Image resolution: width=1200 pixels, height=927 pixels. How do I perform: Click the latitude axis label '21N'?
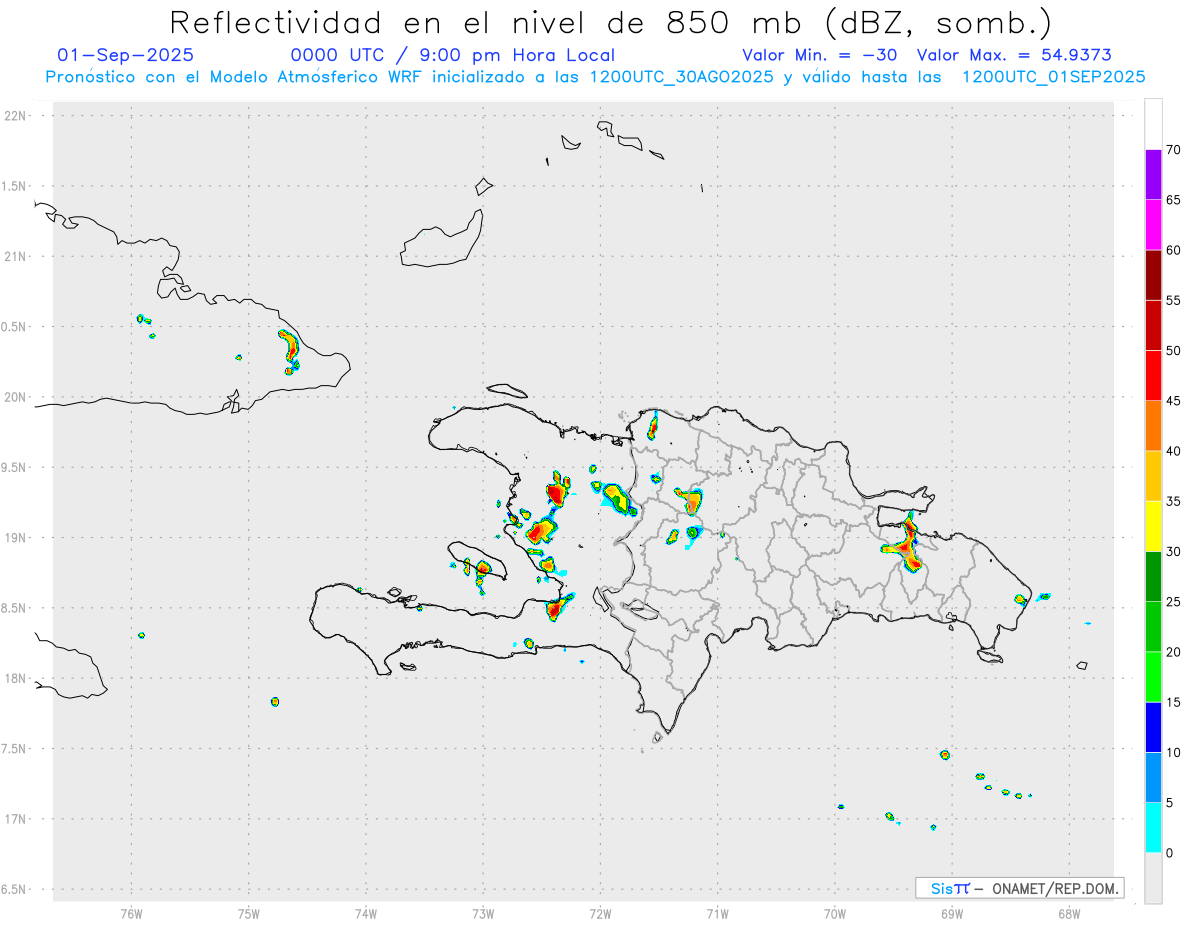click(x=15, y=257)
